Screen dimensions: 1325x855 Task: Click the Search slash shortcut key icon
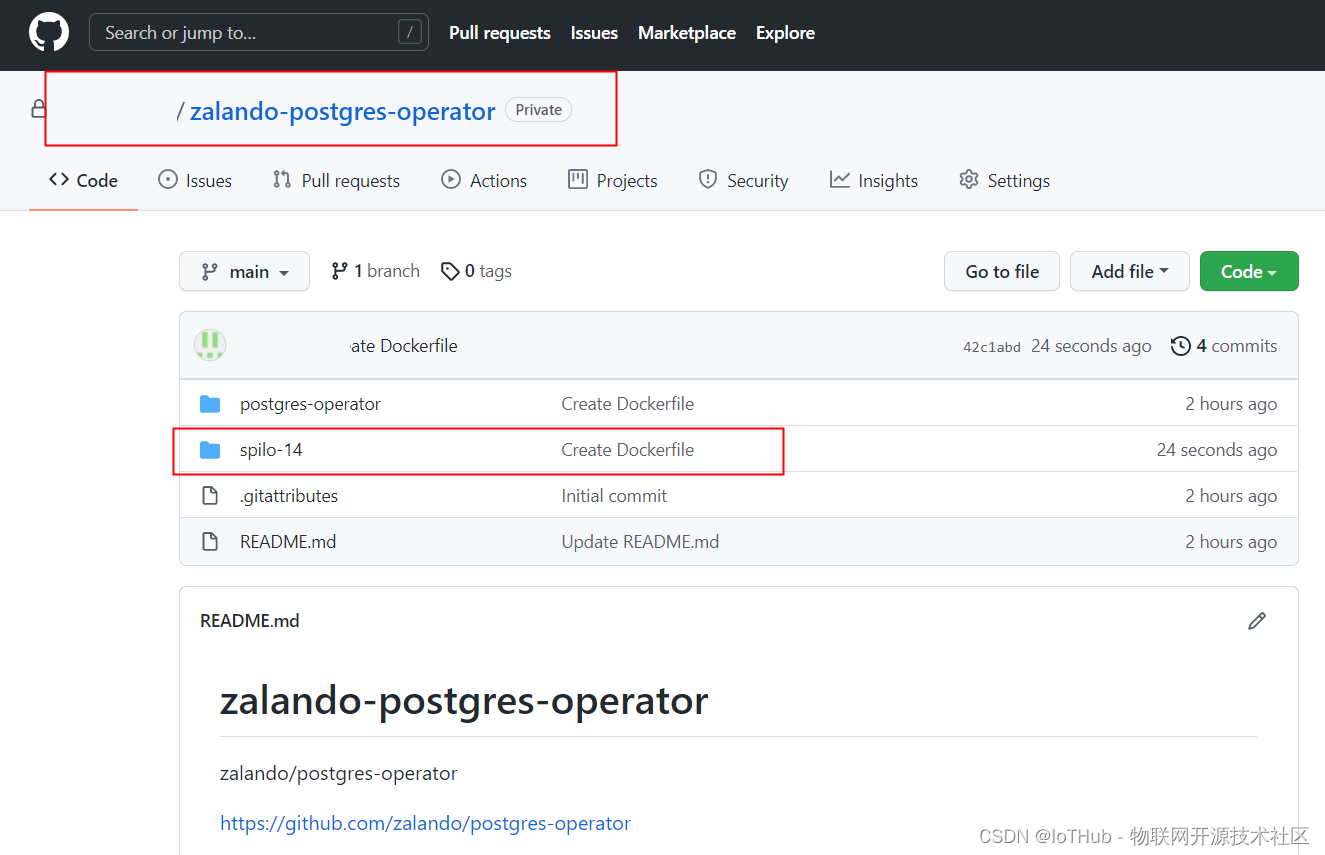click(x=410, y=32)
